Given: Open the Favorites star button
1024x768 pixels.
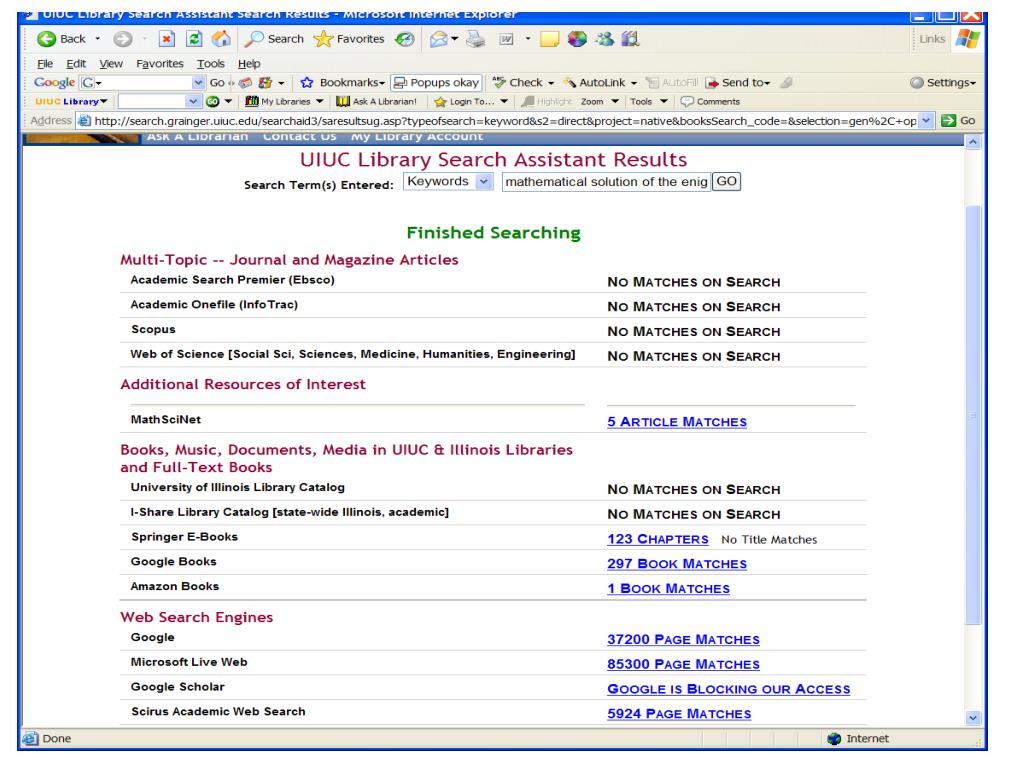Looking at the screenshot, I should [x=349, y=39].
